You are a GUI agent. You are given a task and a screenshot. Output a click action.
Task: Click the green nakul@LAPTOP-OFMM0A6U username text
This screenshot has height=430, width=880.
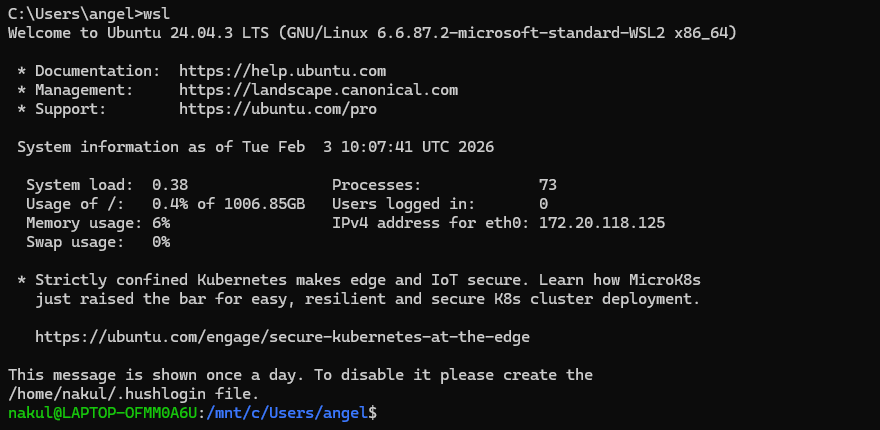click(102, 412)
